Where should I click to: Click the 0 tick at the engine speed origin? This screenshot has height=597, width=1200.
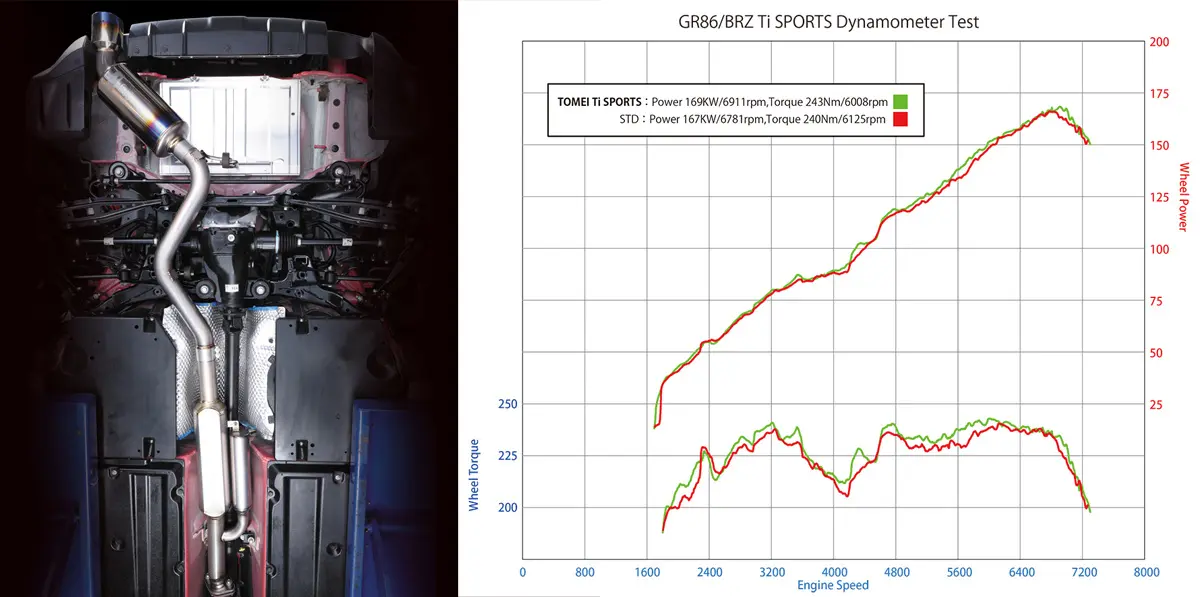click(523, 574)
